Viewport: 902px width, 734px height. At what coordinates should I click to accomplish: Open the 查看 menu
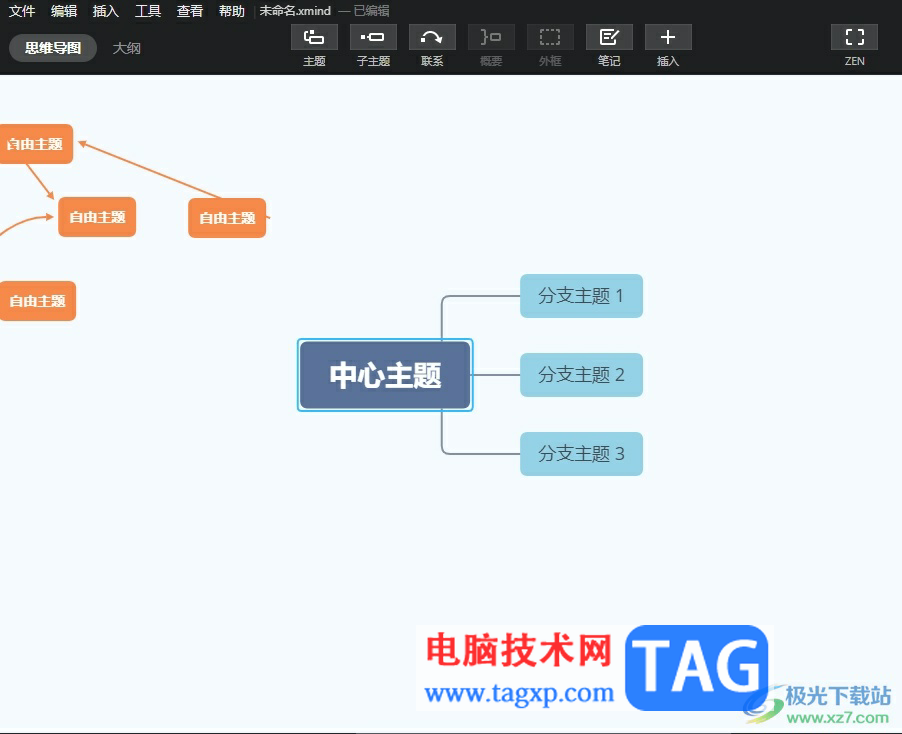tap(190, 11)
